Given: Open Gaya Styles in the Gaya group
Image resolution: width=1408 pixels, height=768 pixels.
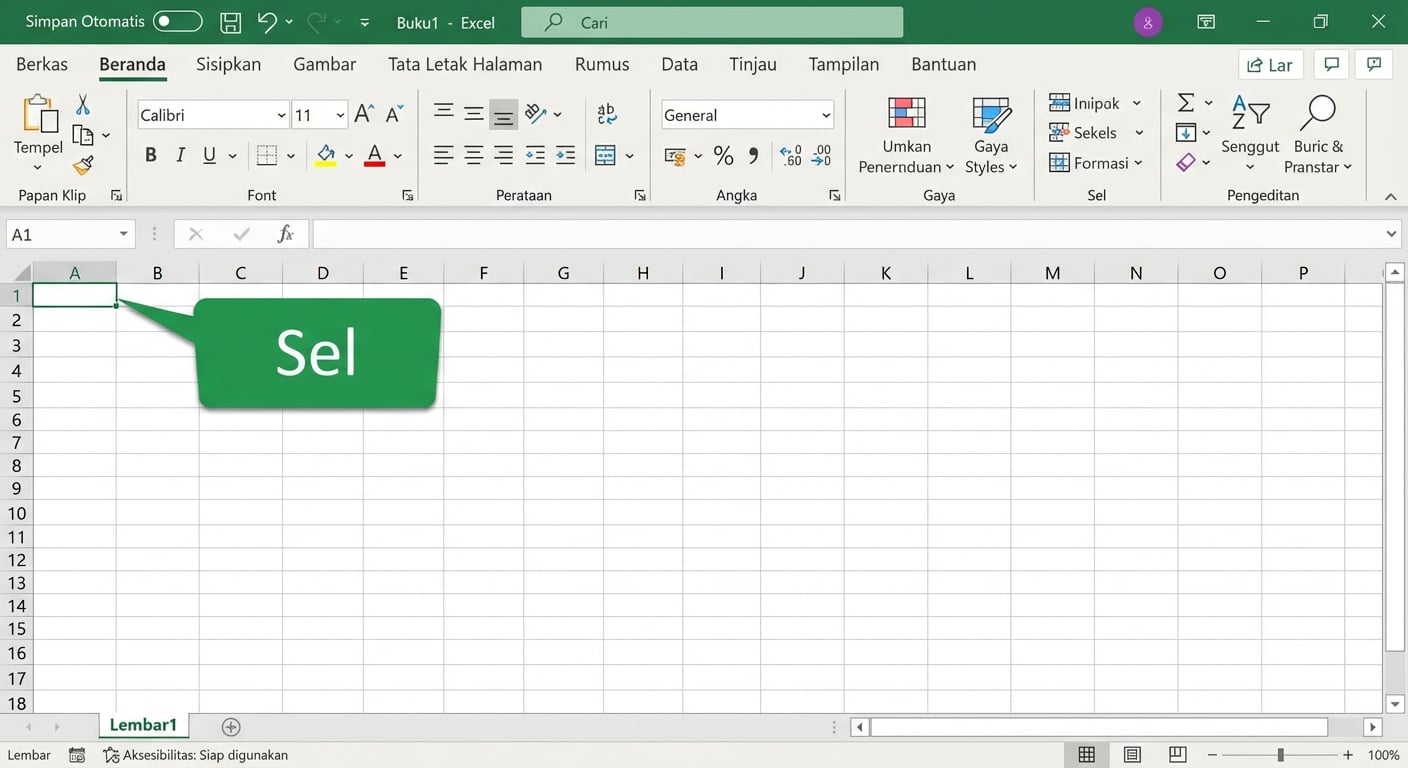Looking at the screenshot, I should [990, 134].
